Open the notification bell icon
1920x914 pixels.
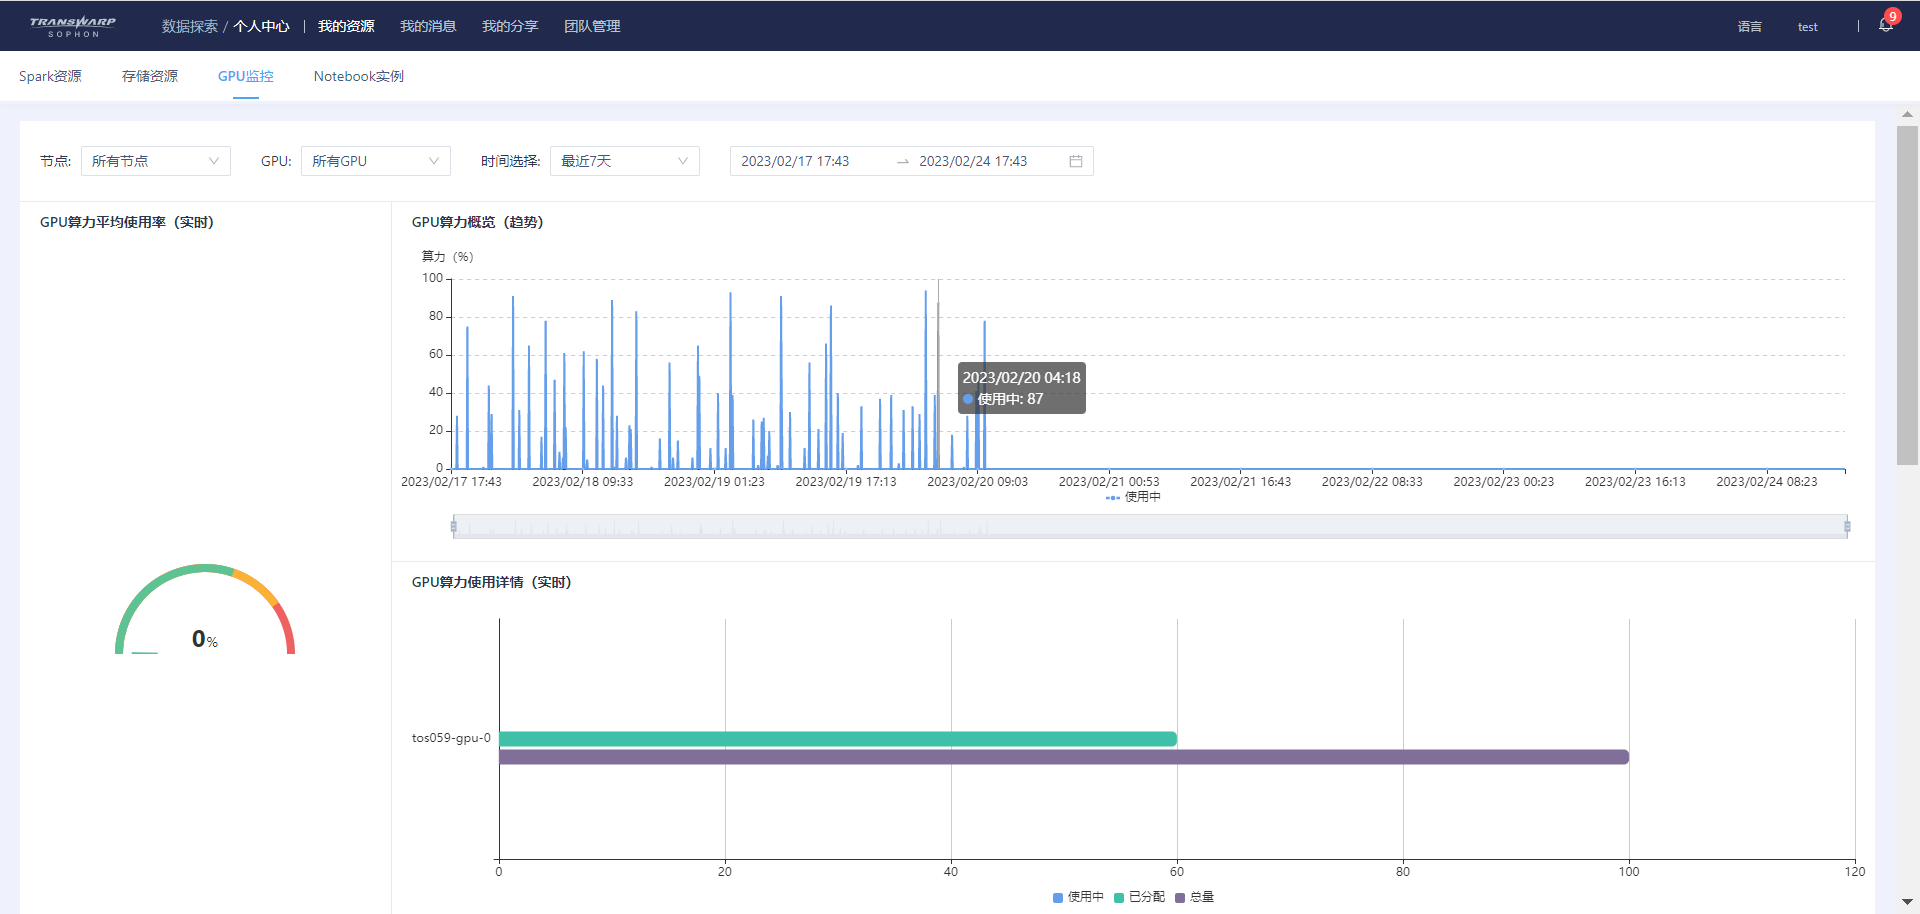1885,26
